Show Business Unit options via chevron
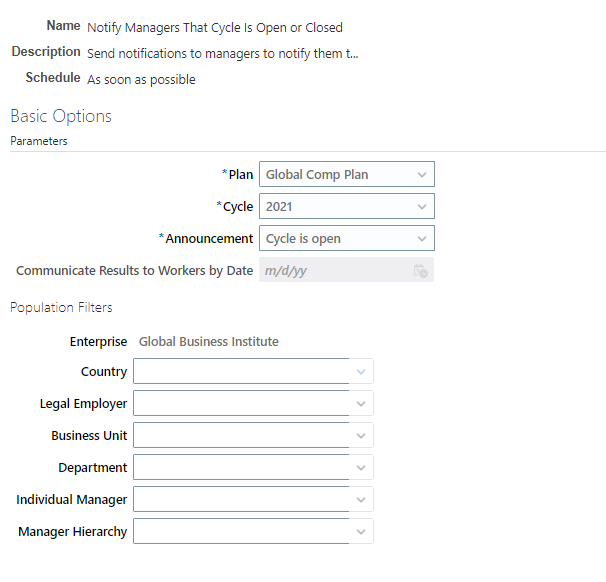The width and height of the screenshot is (606, 582). [x=361, y=436]
